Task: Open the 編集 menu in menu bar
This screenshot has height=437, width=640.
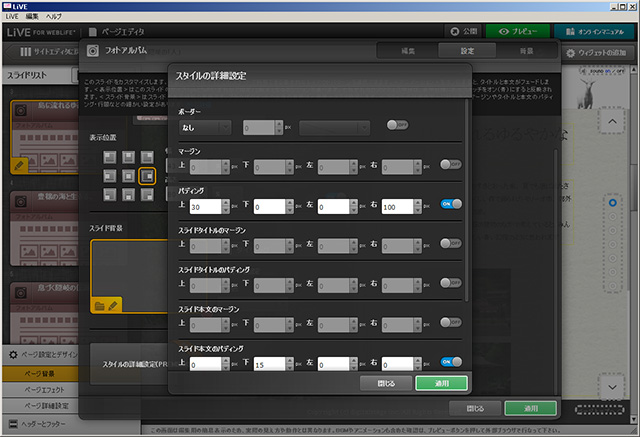Action: (x=33, y=18)
